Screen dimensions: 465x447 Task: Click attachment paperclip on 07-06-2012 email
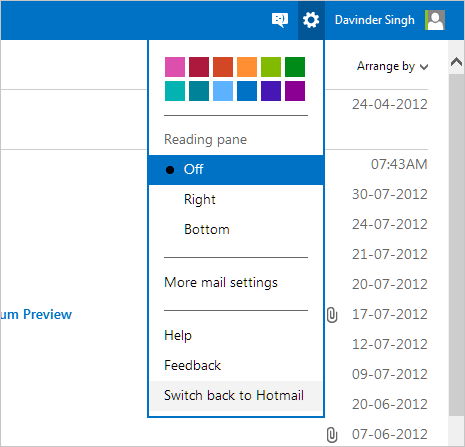(x=332, y=435)
